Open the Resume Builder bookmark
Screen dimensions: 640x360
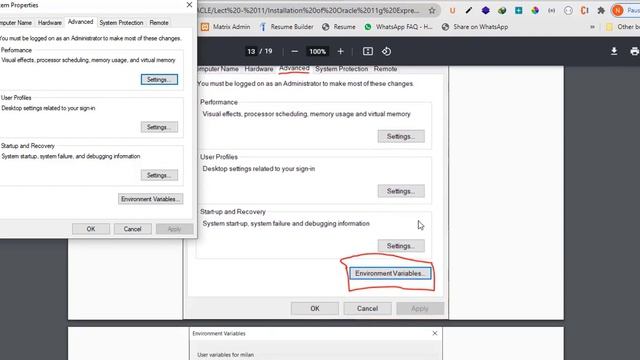[x=287, y=27]
